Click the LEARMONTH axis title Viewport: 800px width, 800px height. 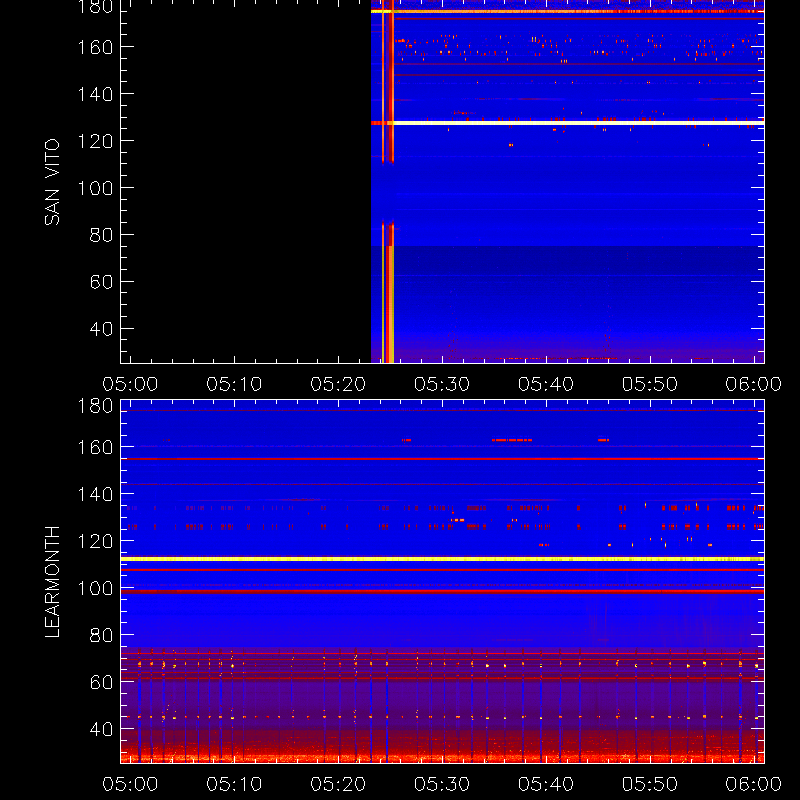(x=52, y=582)
